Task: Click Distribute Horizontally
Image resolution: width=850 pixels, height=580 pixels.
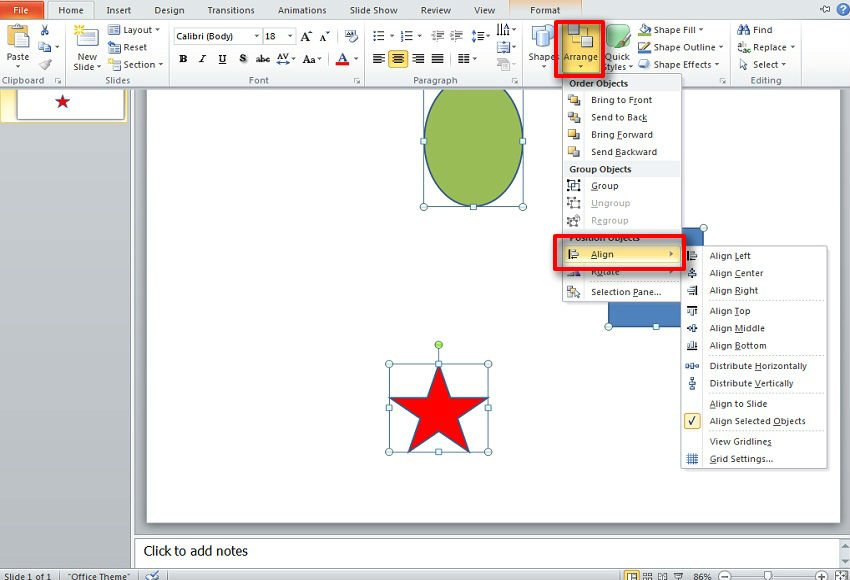Action: (757, 366)
